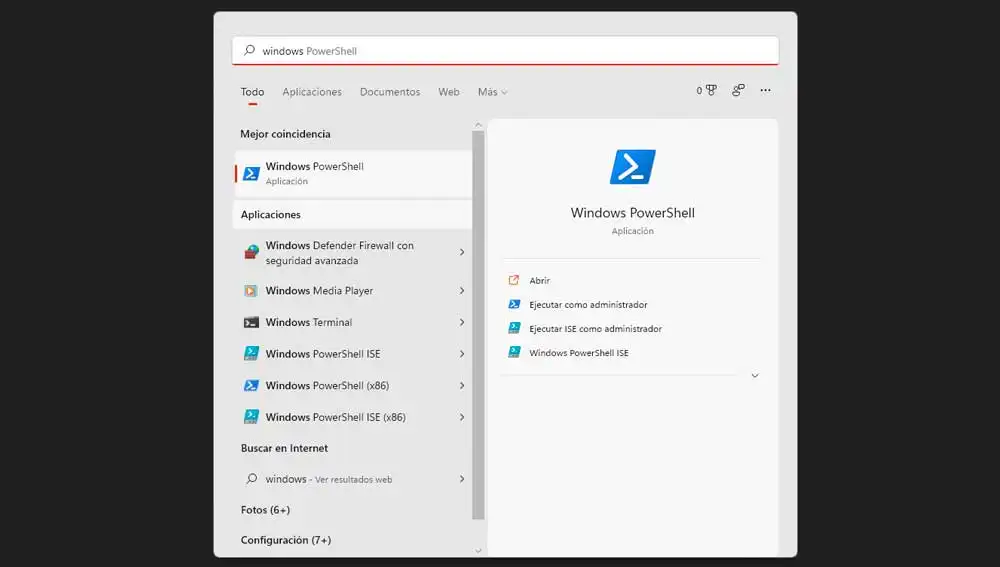Image resolution: width=1000 pixels, height=567 pixels.
Task: Click the magnifier icon beside 'windows' web result
Action: tap(252, 479)
